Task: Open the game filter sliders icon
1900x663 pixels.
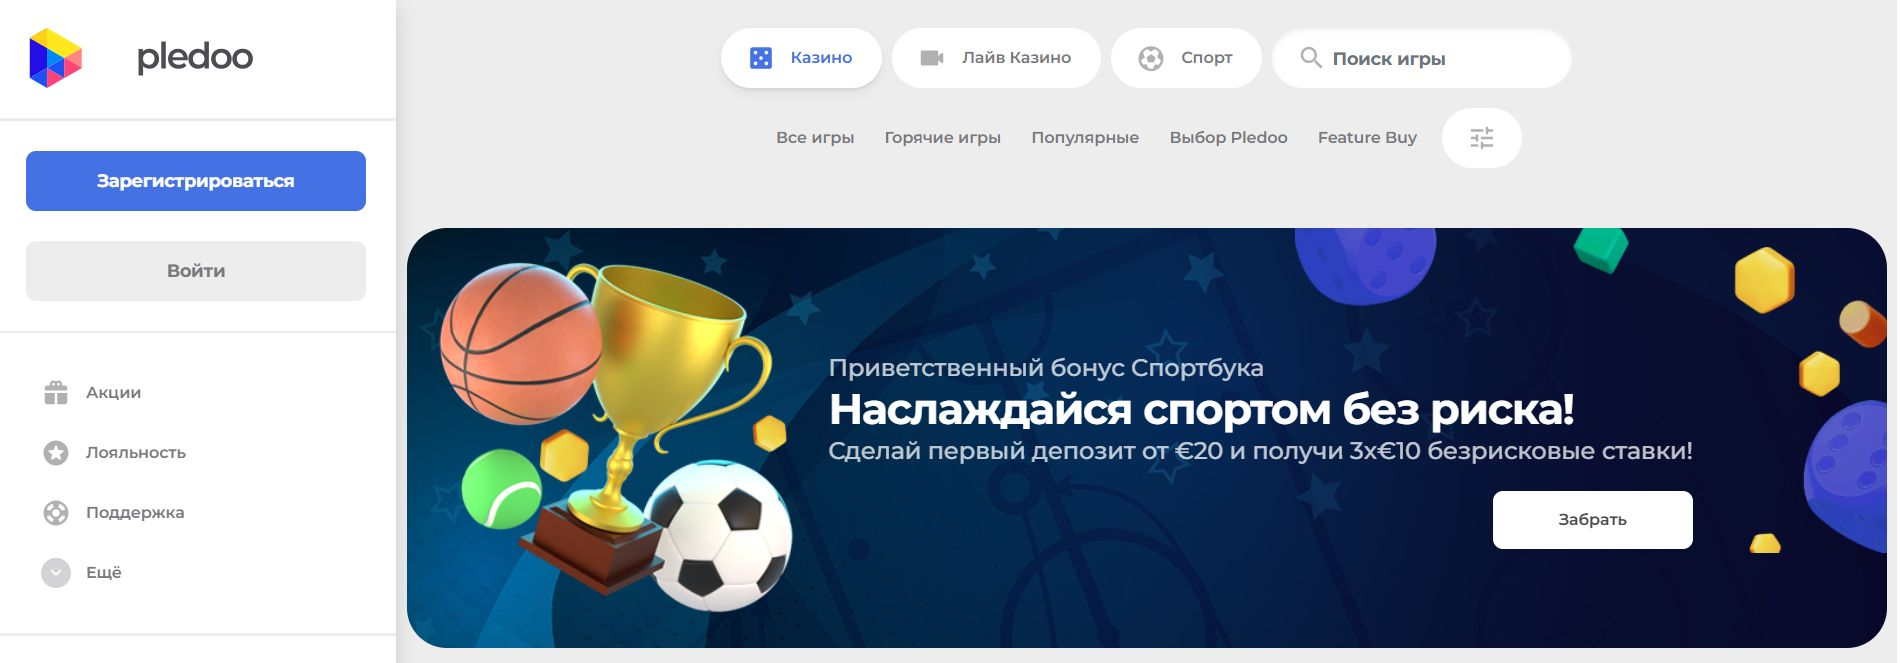Action: click(1482, 138)
